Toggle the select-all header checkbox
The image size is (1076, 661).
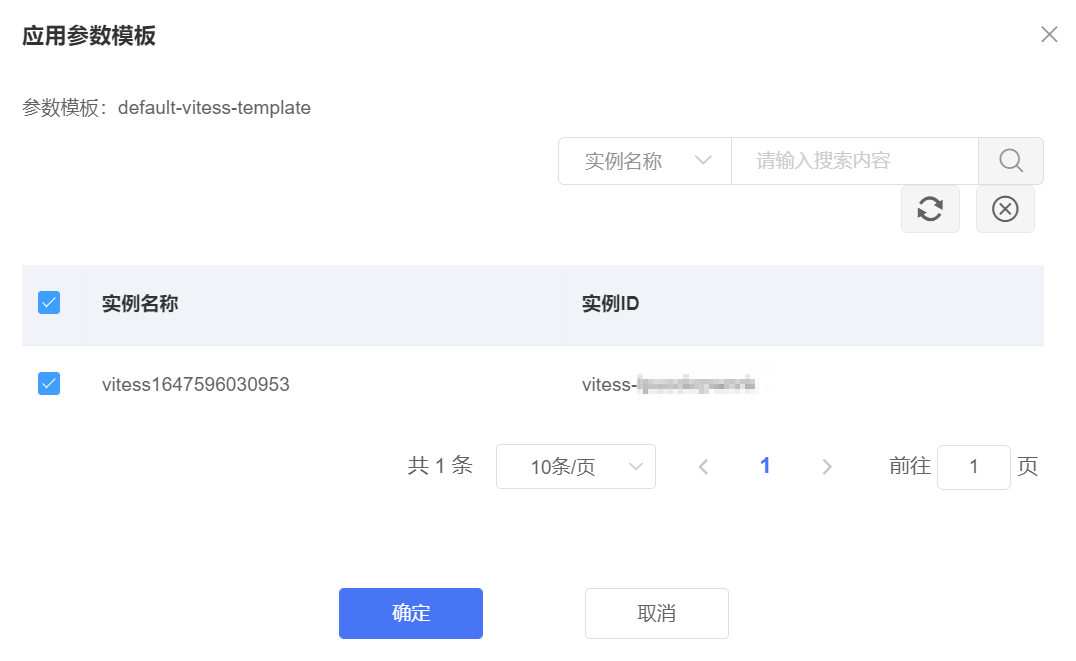click(x=49, y=302)
